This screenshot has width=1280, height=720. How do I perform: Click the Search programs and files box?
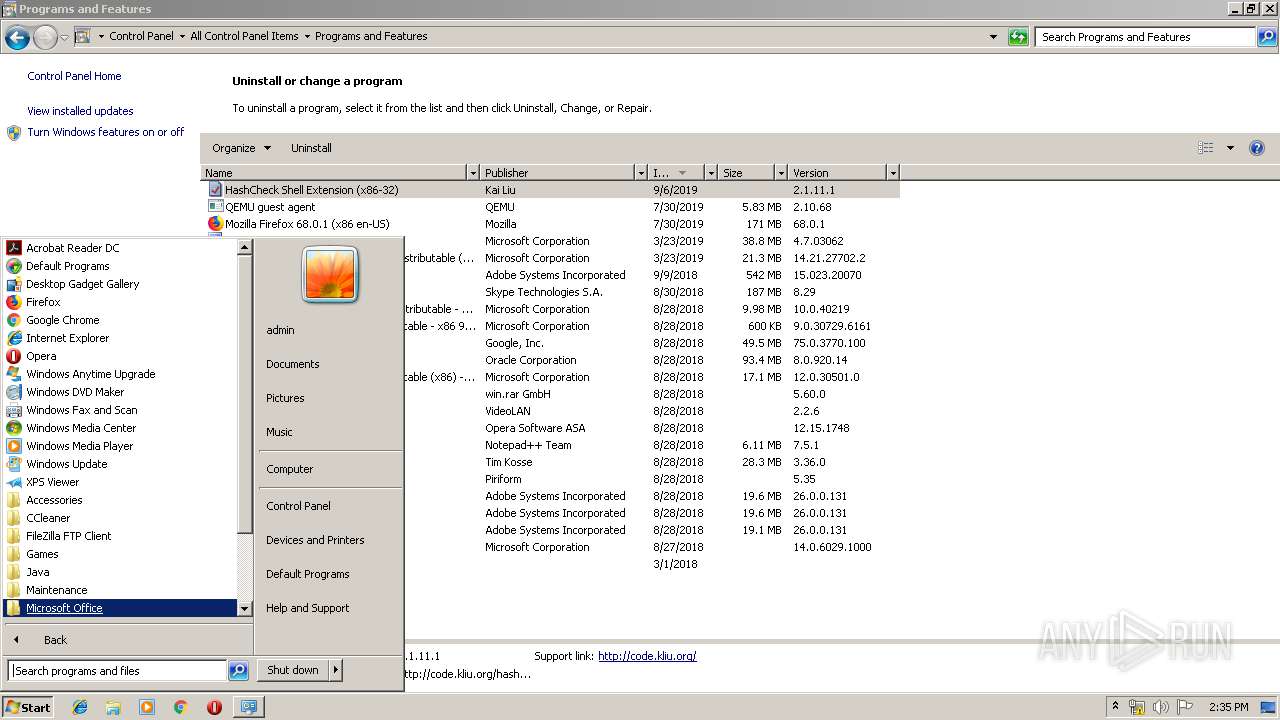[117, 671]
